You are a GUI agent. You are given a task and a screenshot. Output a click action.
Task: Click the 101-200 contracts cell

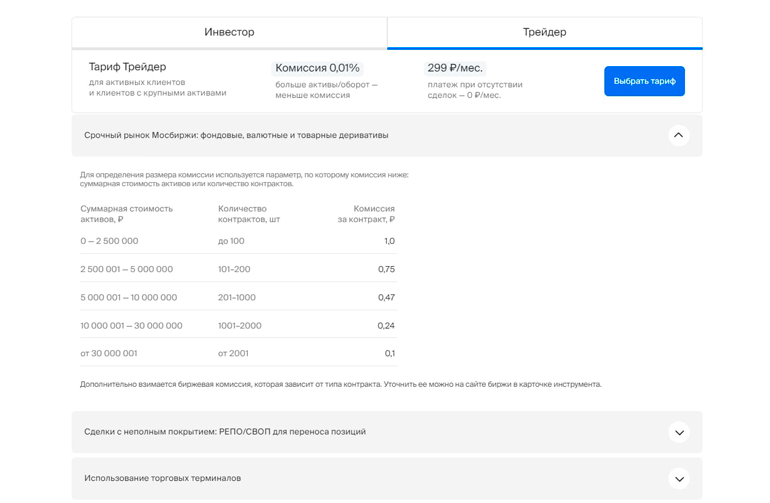pyautogui.click(x=234, y=269)
